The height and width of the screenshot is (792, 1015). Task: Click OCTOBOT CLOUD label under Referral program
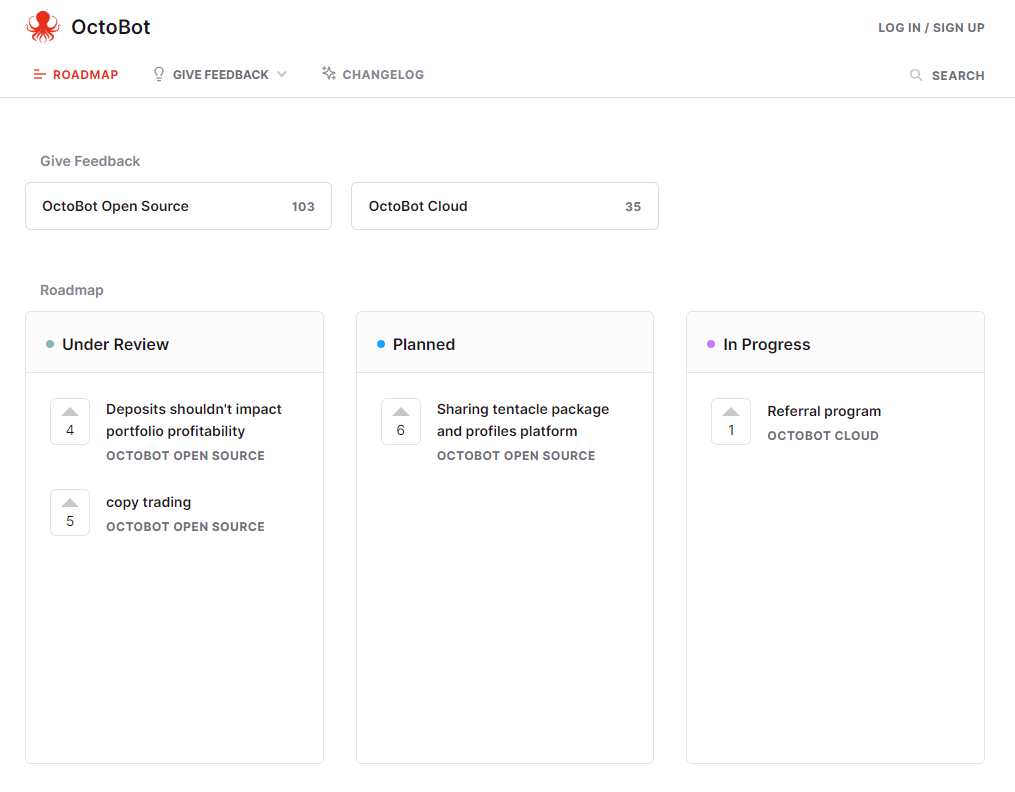click(823, 435)
